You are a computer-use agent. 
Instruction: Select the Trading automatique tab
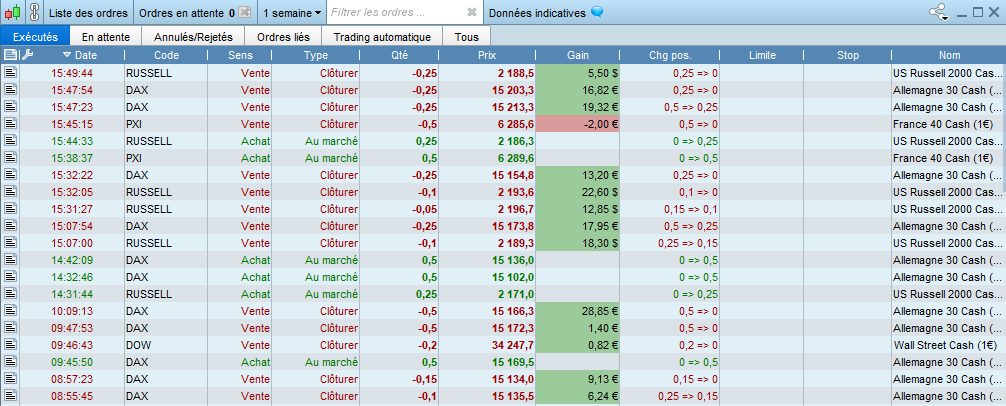382,37
